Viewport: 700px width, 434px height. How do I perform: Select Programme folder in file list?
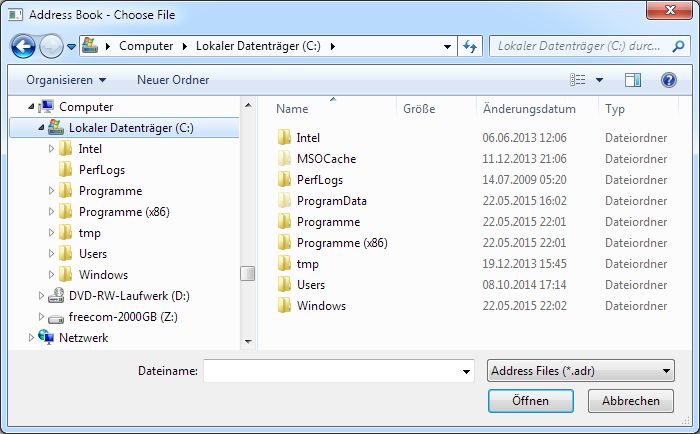pyautogui.click(x=328, y=221)
